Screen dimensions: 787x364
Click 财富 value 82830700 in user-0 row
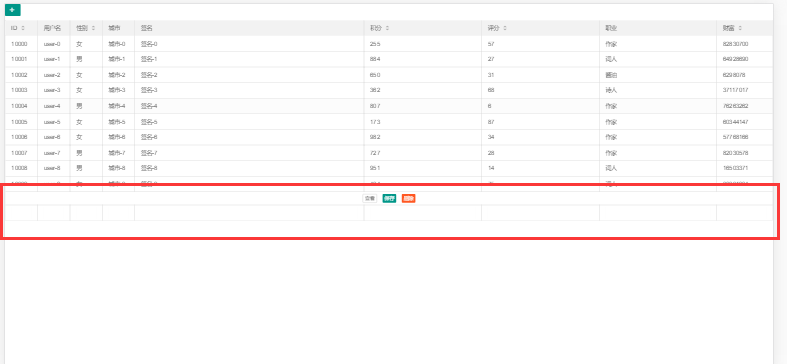[x=735, y=44]
